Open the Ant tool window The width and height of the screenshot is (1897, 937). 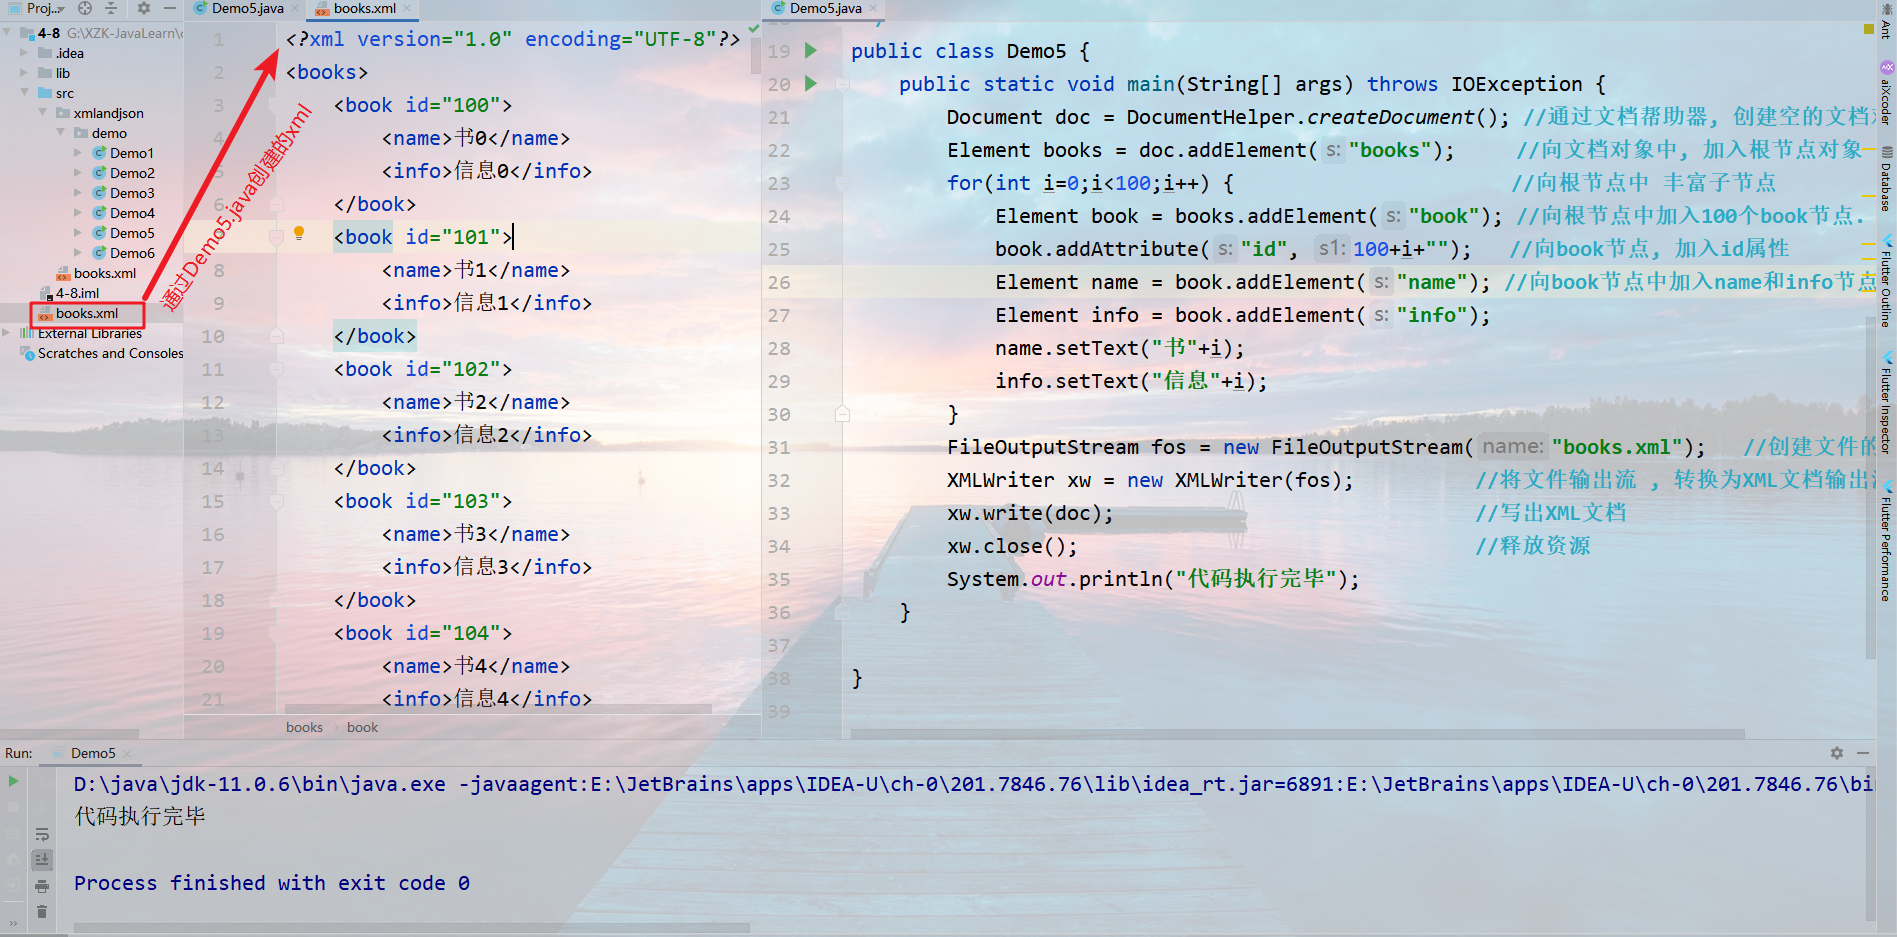[1886, 23]
